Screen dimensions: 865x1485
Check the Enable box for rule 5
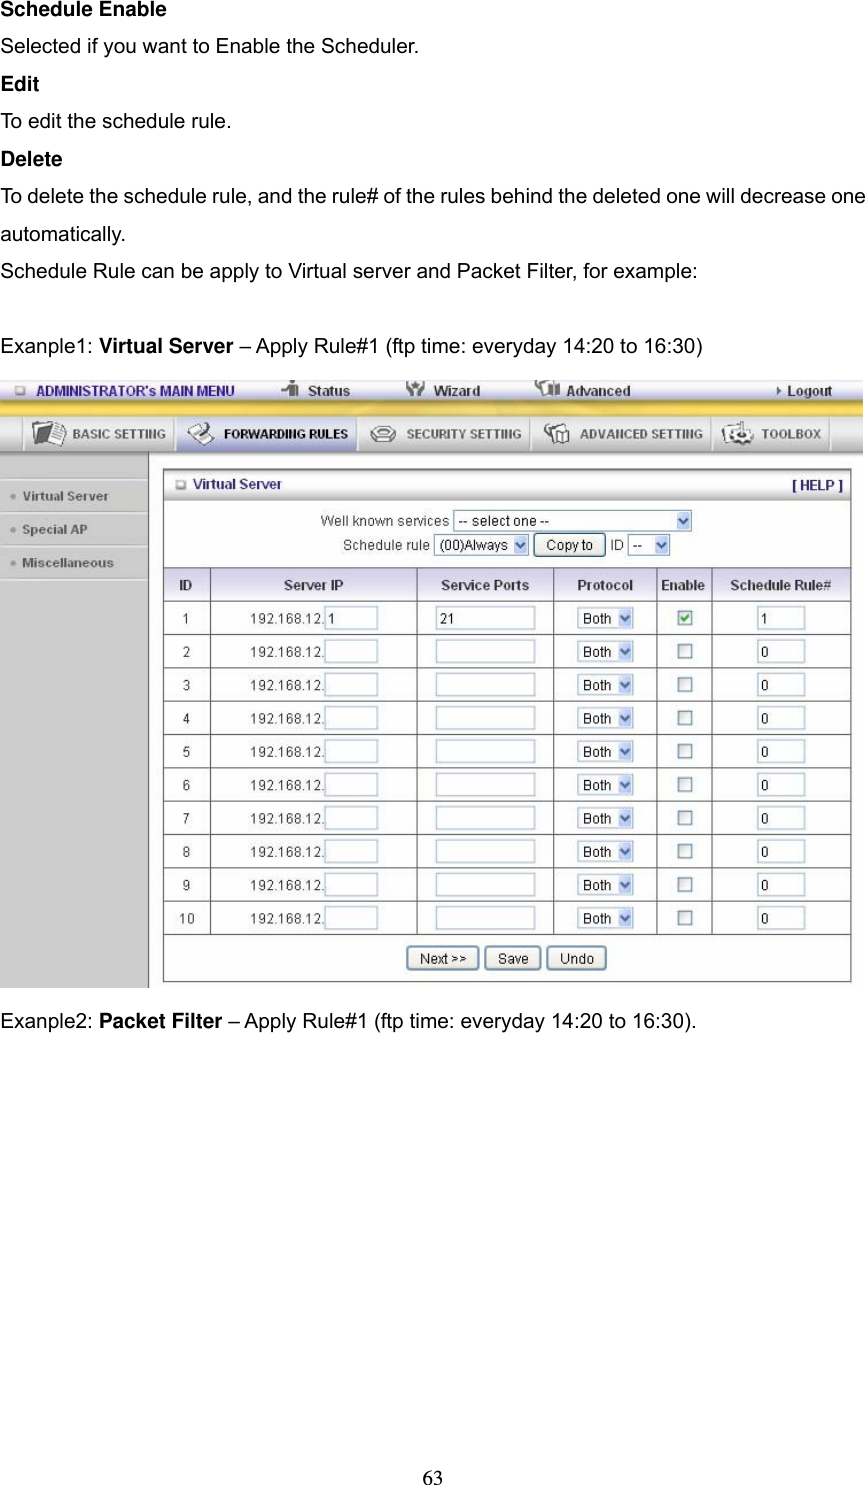683,751
